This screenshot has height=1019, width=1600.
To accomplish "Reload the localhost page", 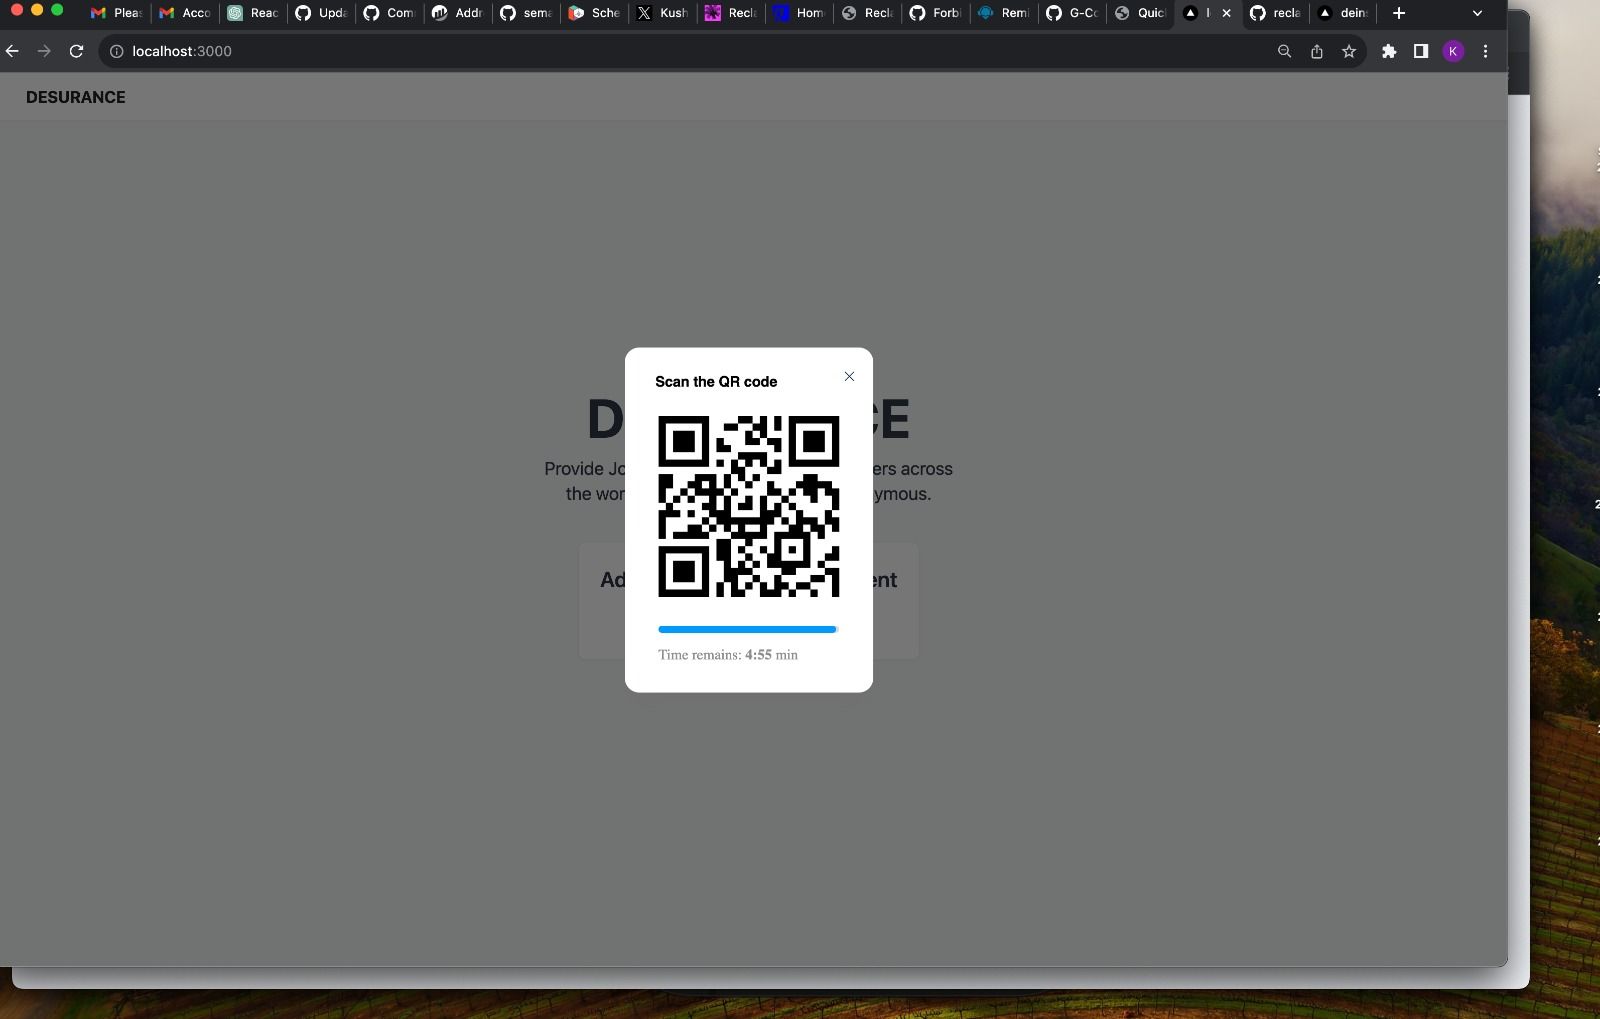I will (76, 51).
